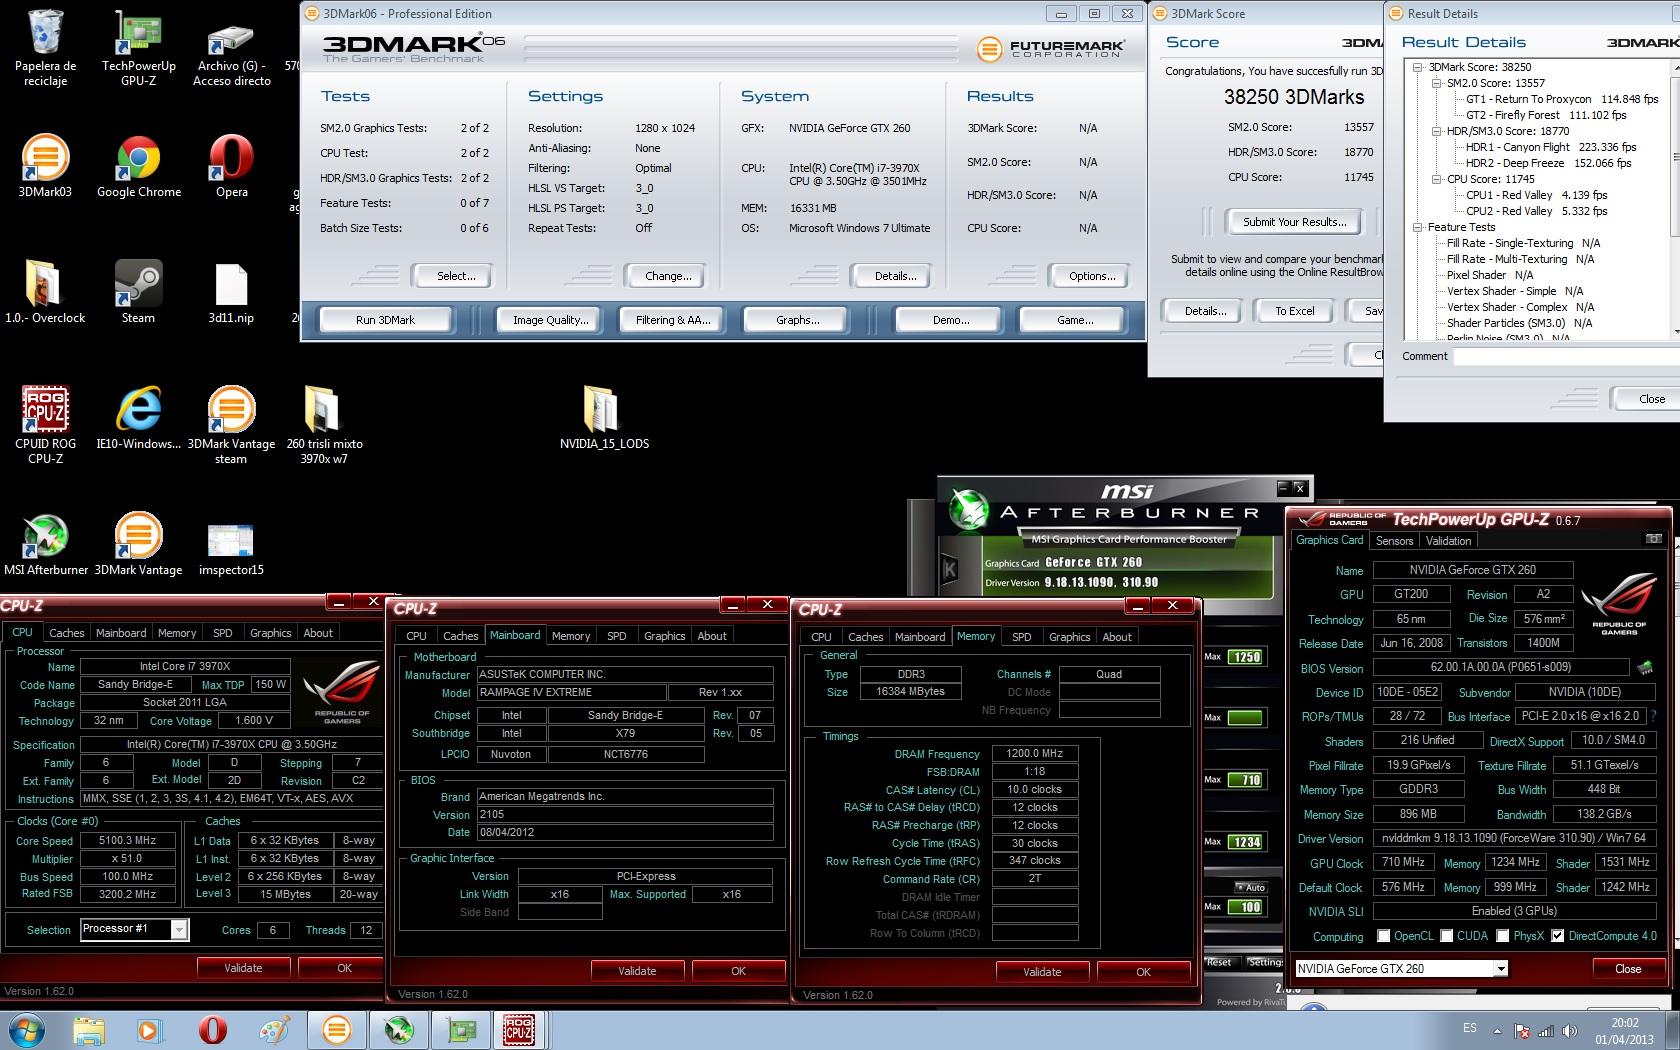Image resolution: width=1680 pixels, height=1050 pixels.
Task: Click the volume speaker tray icon
Action: [x=1570, y=1031]
